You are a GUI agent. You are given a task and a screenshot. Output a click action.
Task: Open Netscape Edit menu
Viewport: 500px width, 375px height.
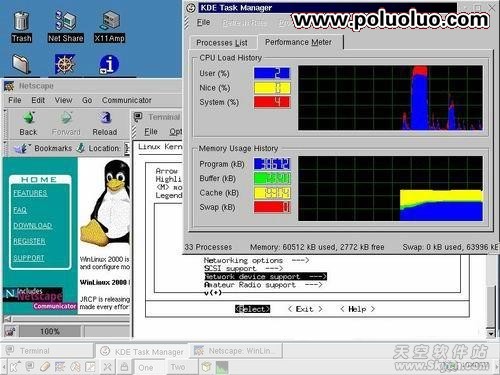click(38, 100)
